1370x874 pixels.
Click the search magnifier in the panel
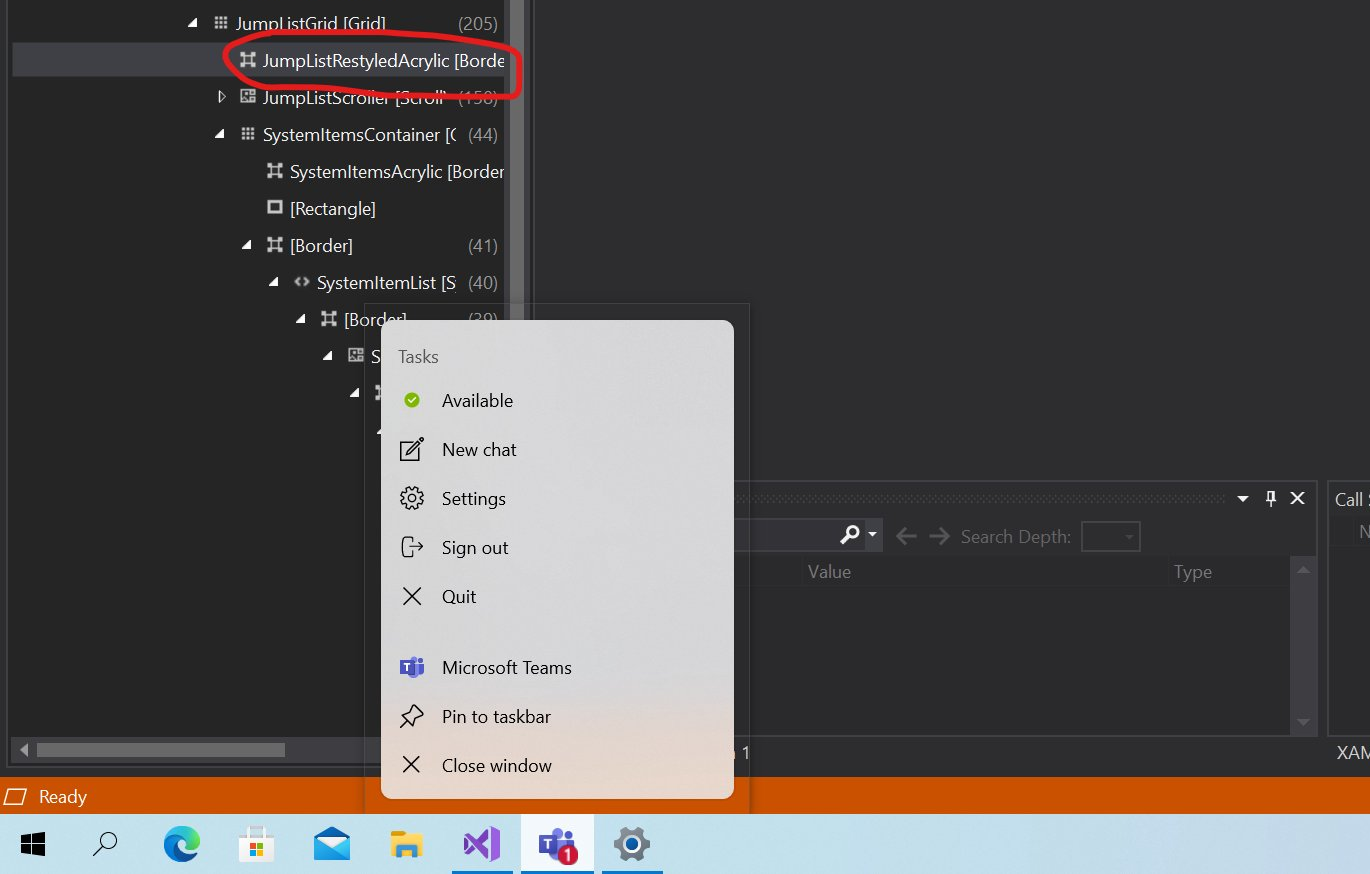[x=850, y=536]
